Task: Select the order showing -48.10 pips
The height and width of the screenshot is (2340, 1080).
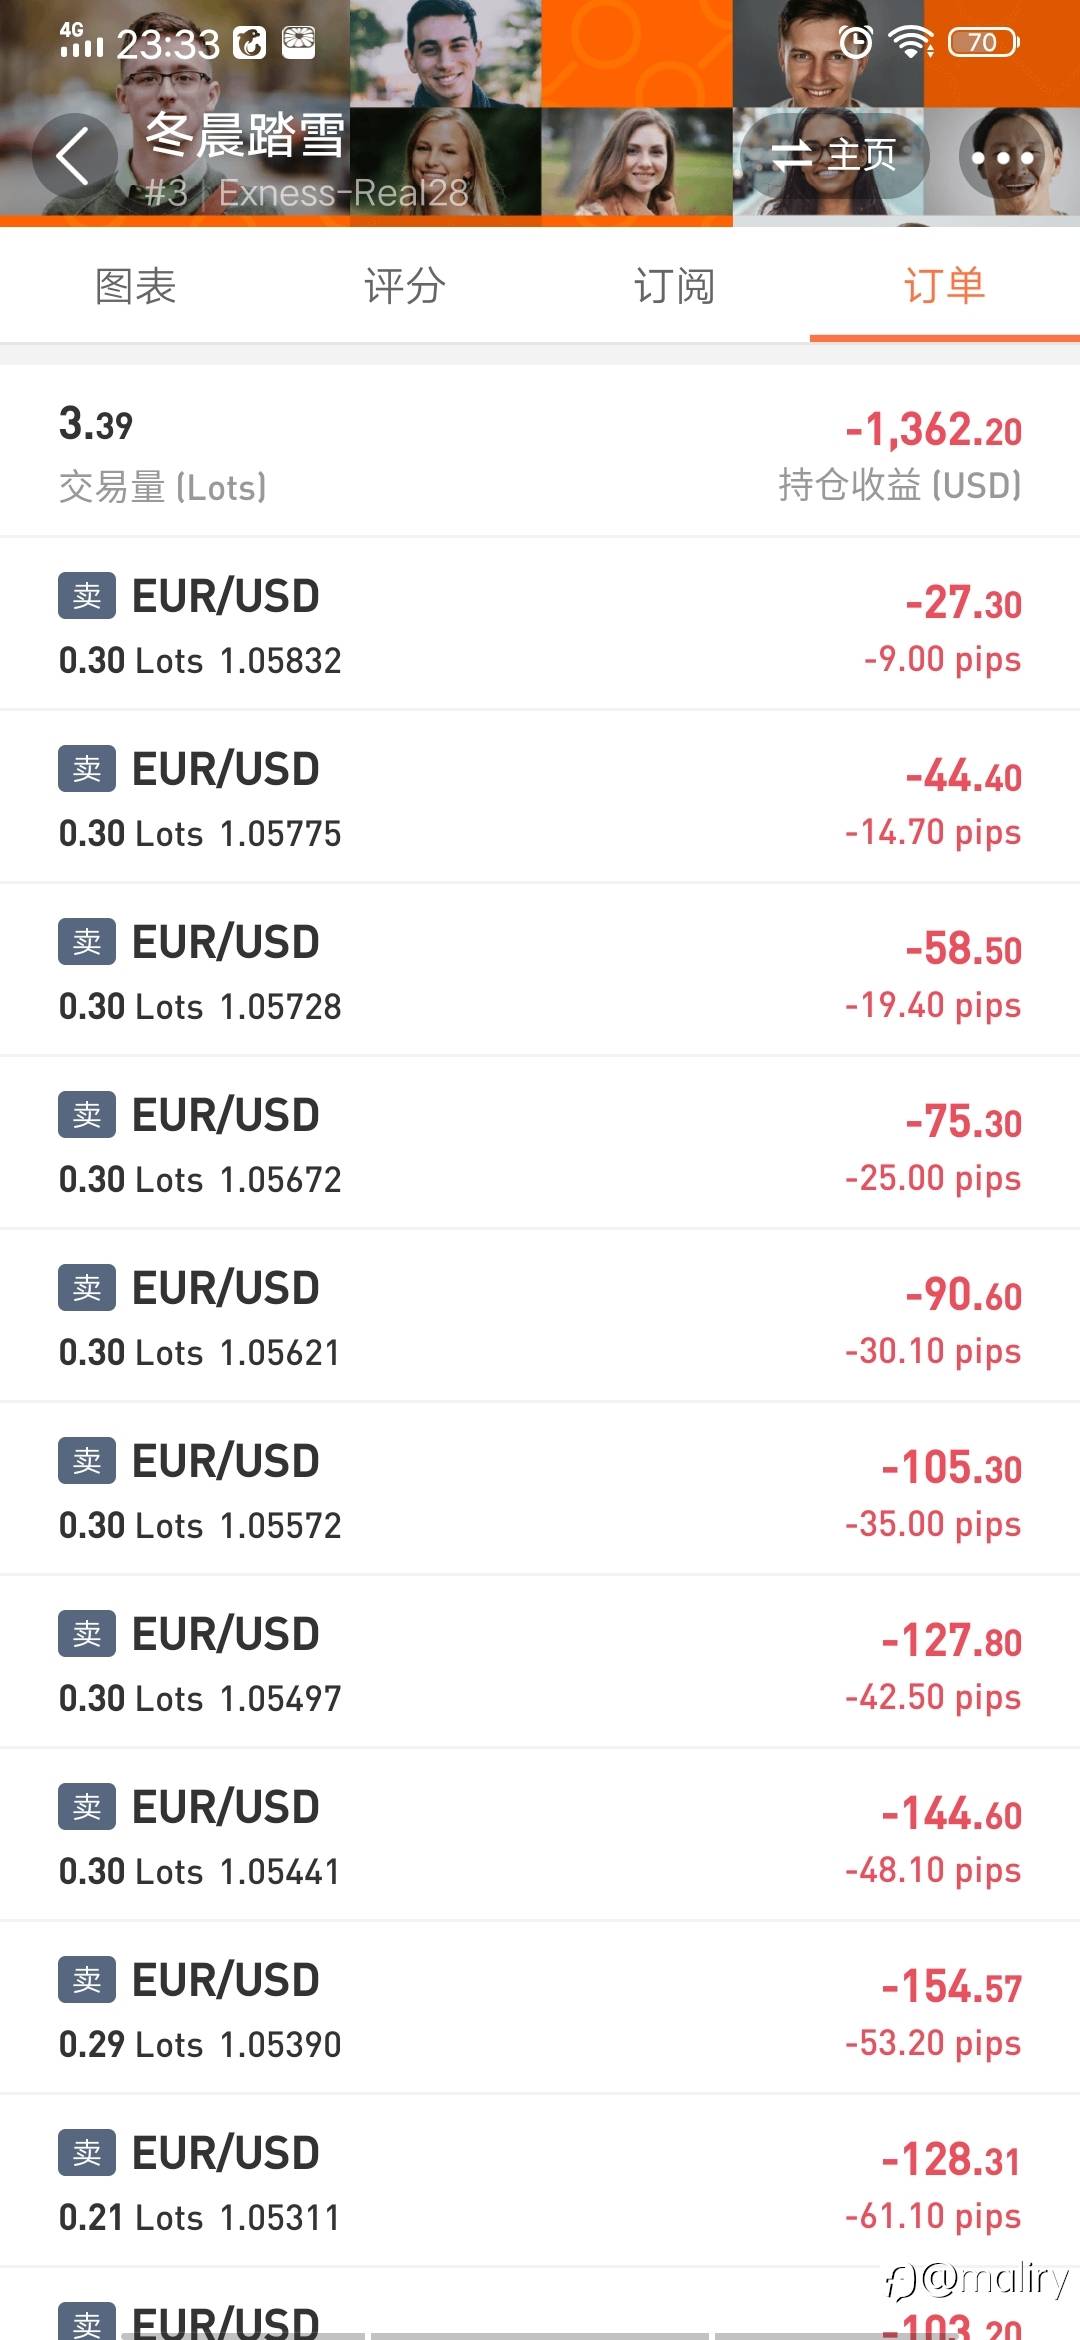Action: point(540,1836)
